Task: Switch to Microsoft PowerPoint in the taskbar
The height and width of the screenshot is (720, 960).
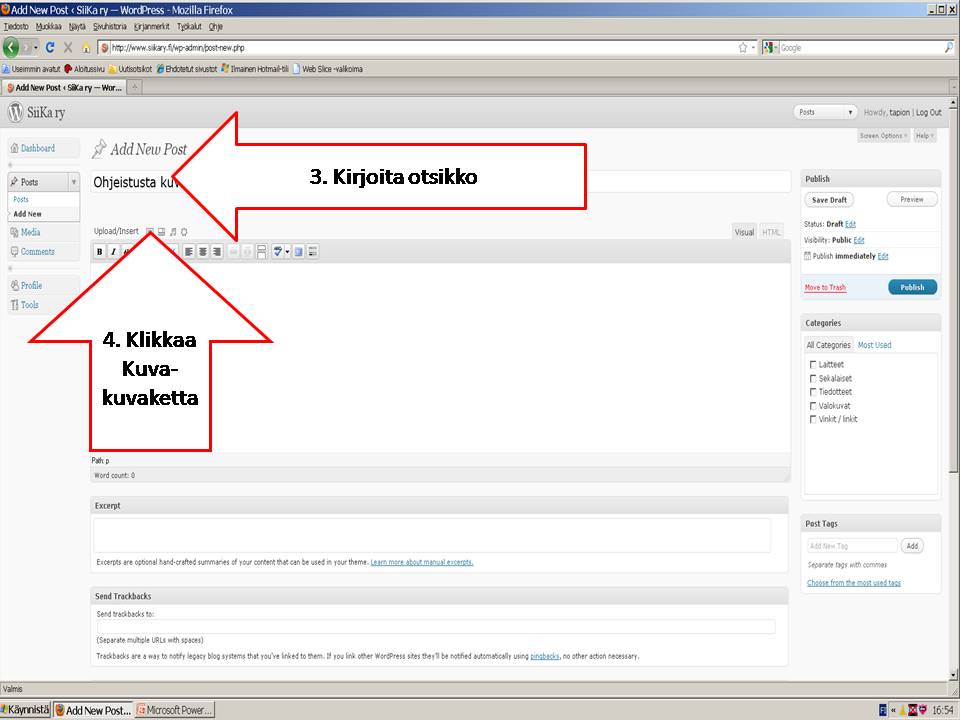Action: pos(174,710)
